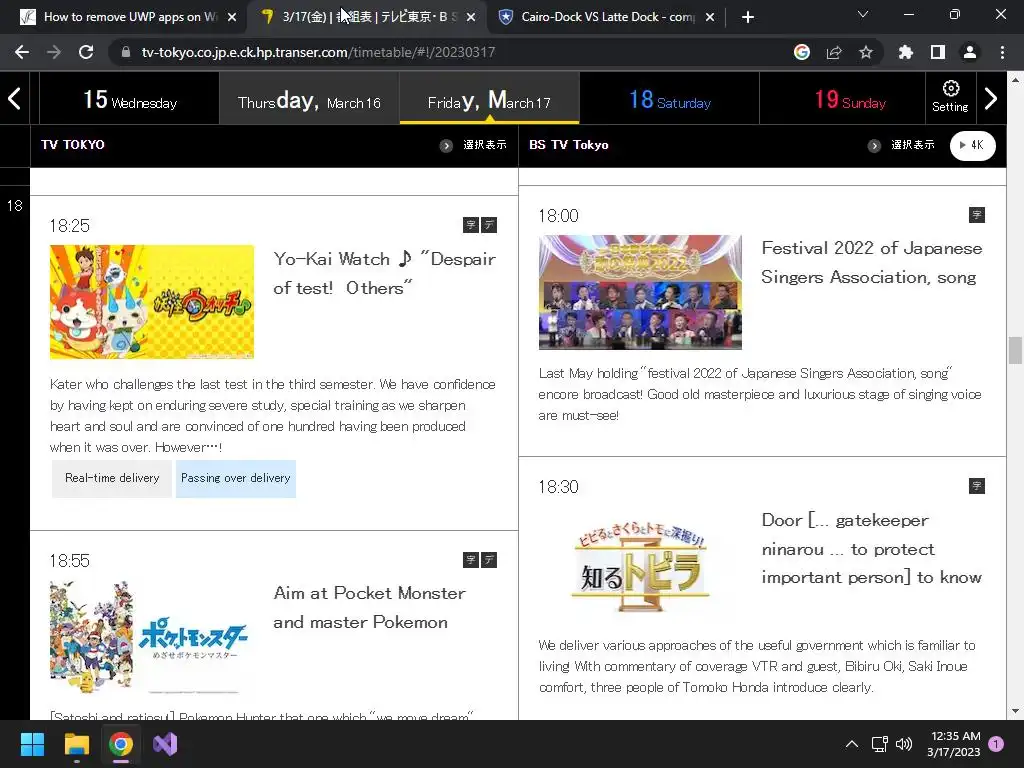Click the 知るトビラ program thumbnail
Screen dimensions: 1024x768
pyautogui.click(x=640, y=566)
